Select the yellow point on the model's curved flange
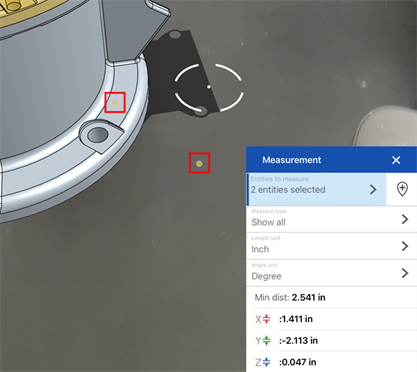417x372 pixels. (x=115, y=103)
